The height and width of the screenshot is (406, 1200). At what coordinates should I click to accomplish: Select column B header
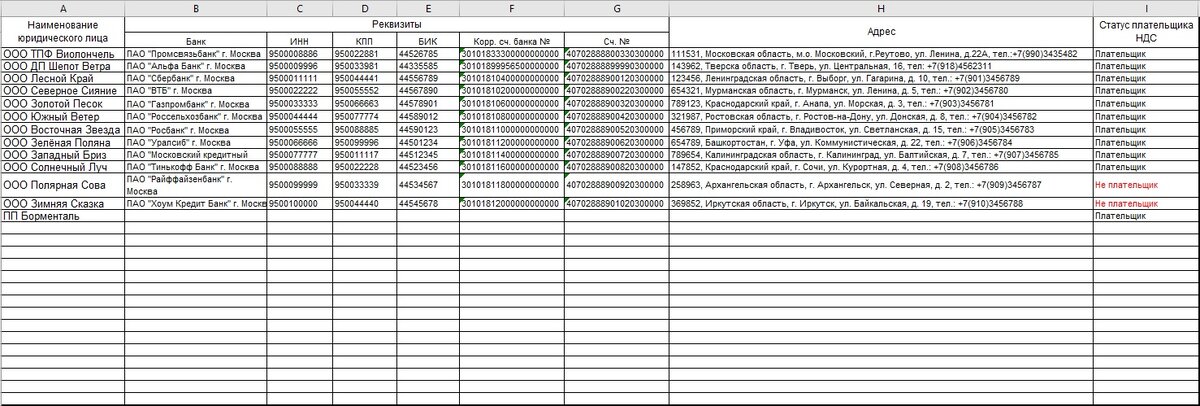[196, 8]
